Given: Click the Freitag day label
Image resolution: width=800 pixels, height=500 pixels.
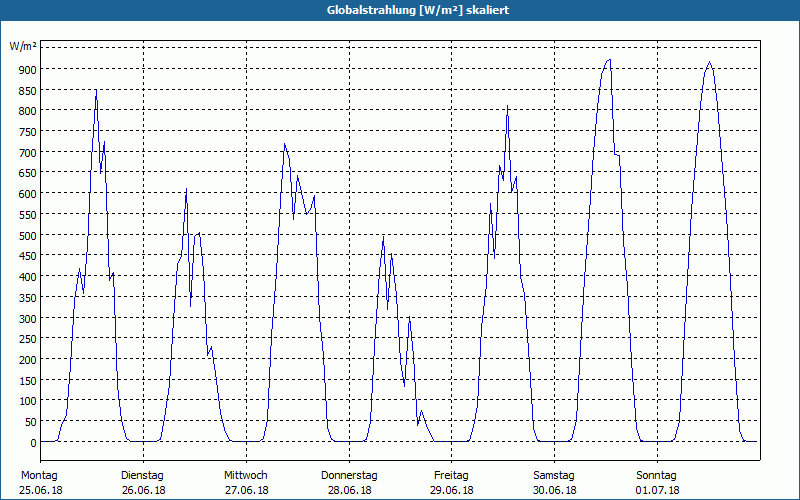Looking at the screenshot, I should [451, 476].
